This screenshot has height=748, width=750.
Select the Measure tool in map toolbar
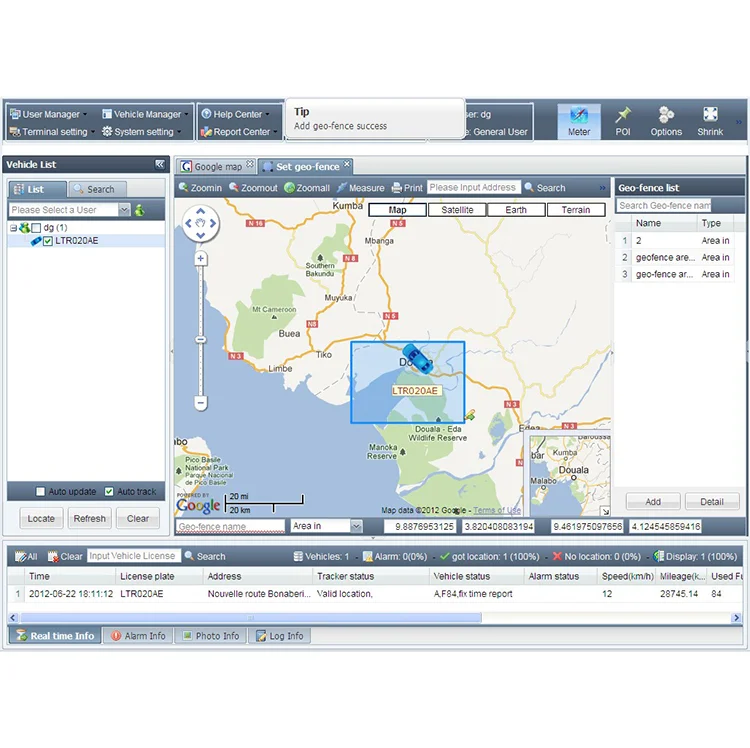click(x=360, y=188)
